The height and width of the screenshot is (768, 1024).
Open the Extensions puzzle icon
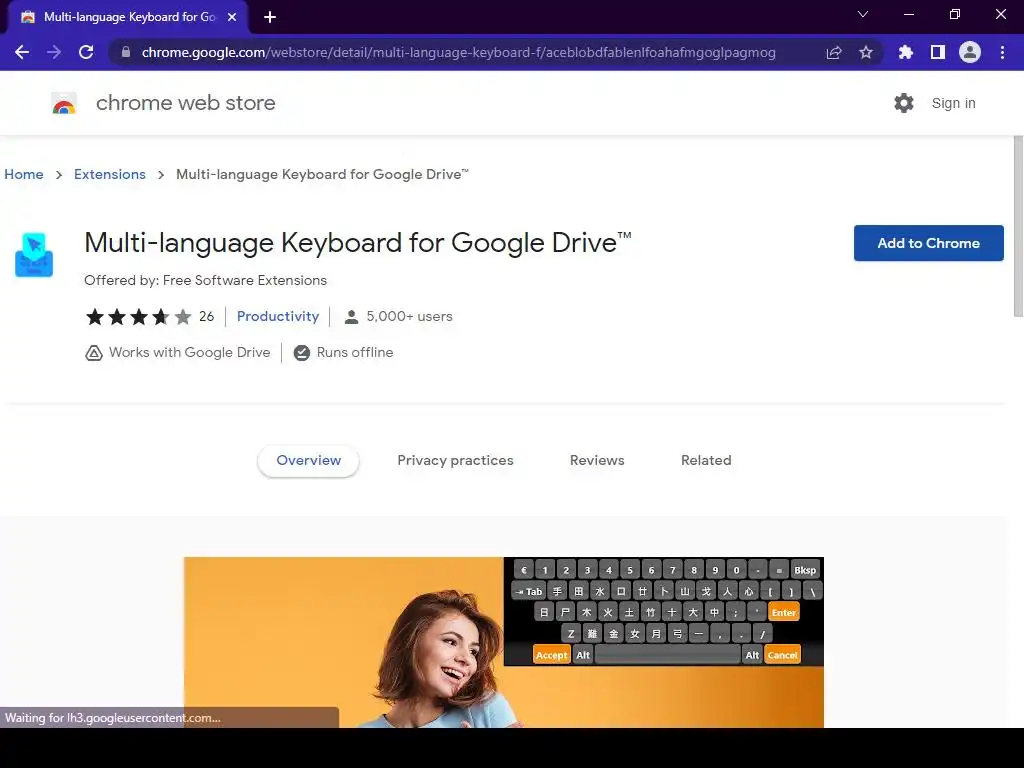click(906, 52)
